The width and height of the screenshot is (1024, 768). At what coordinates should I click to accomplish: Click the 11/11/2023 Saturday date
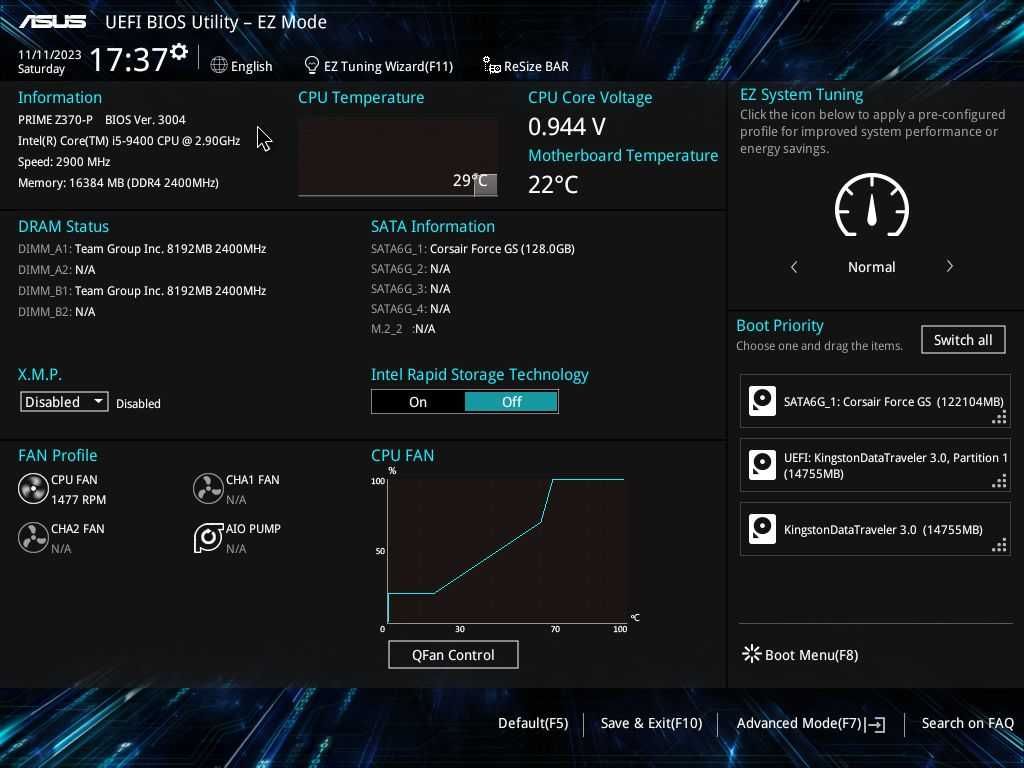point(50,61)
